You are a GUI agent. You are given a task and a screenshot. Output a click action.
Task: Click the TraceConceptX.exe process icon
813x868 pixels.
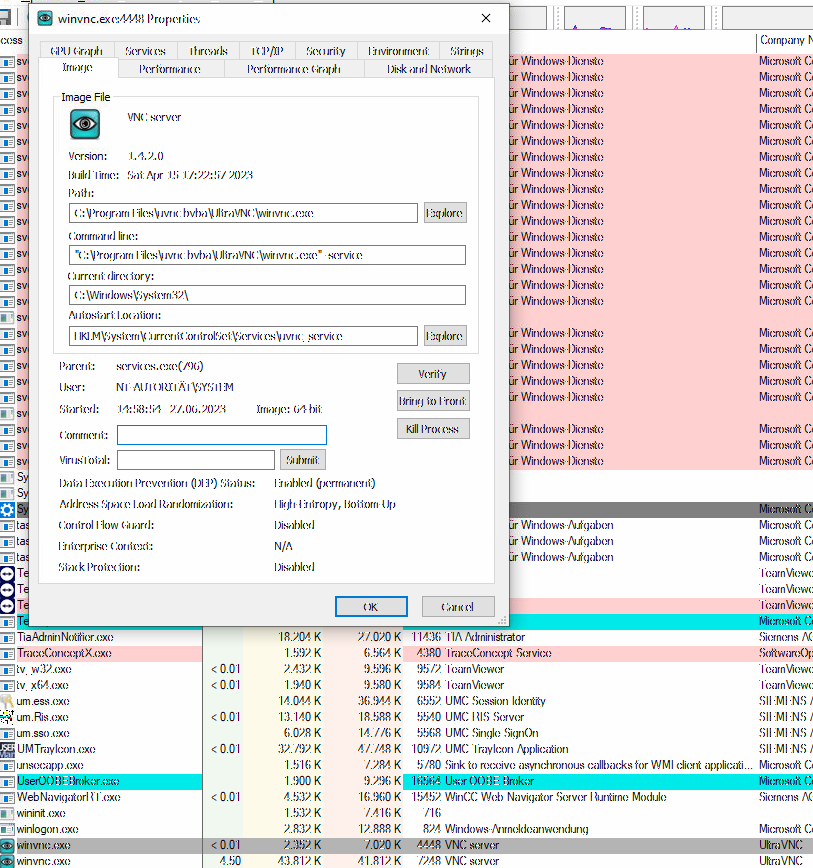point(10,653)
